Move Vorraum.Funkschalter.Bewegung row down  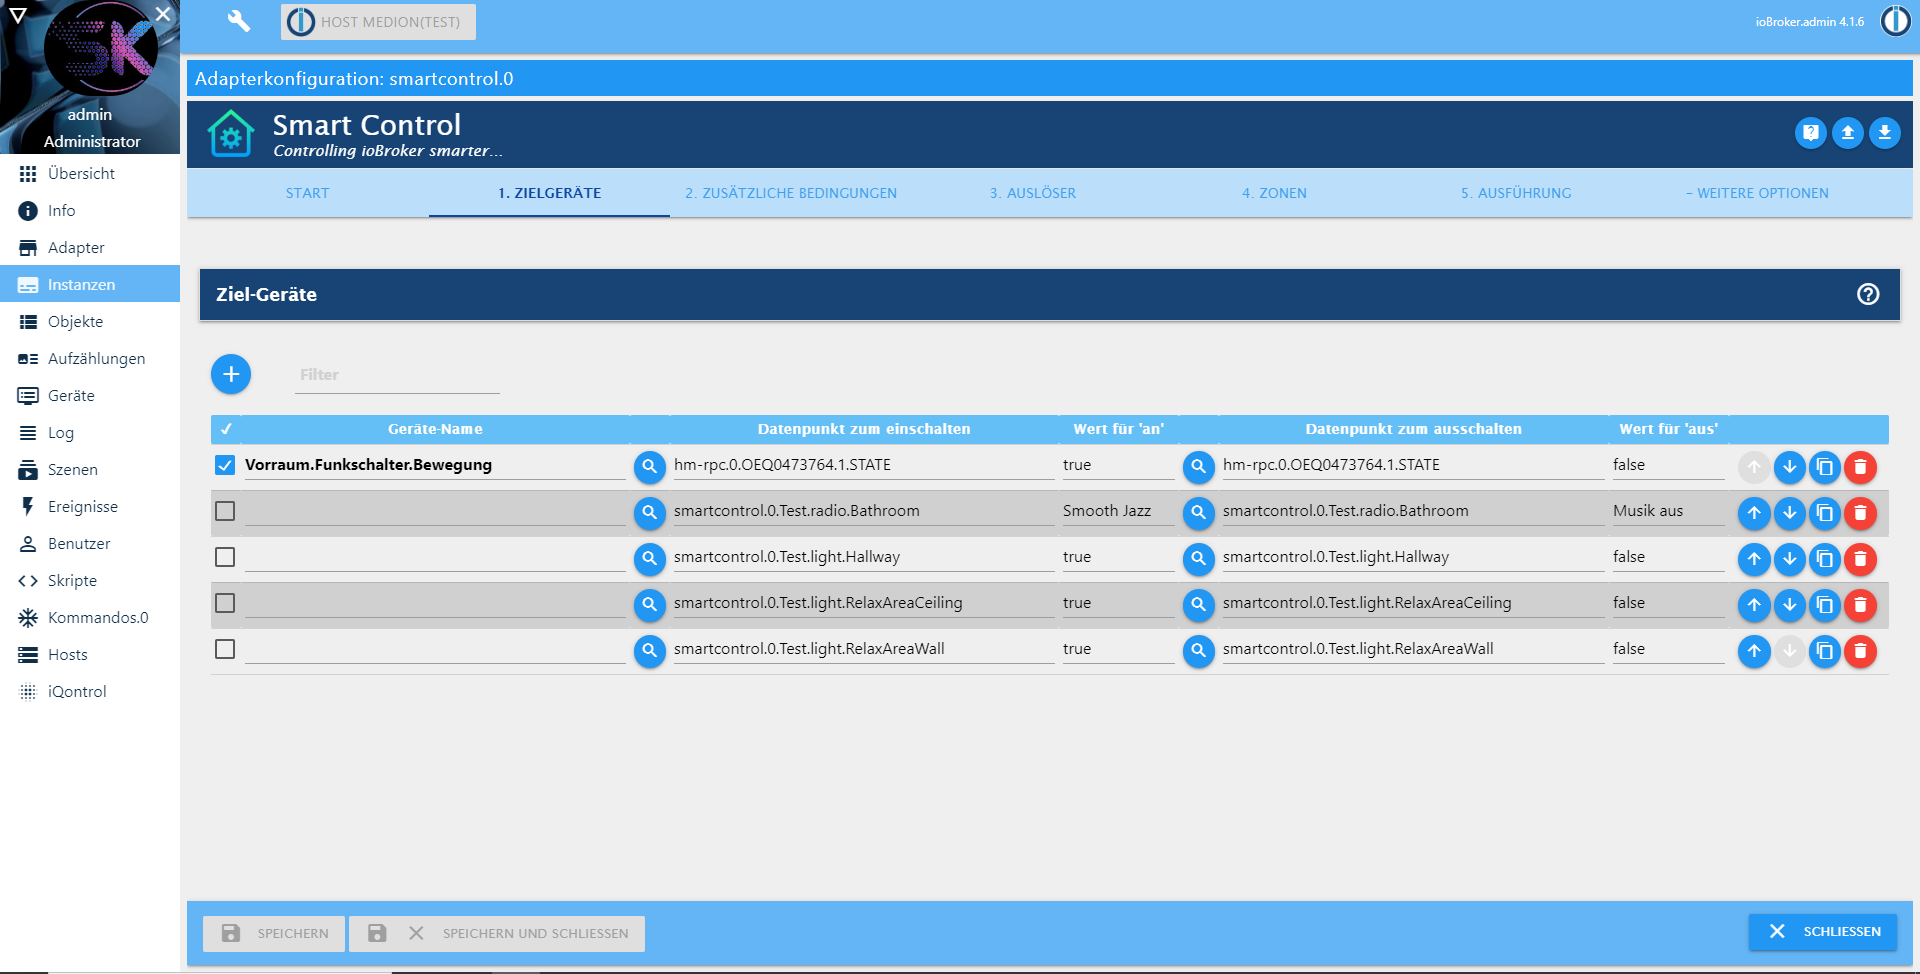click(x=1789, y=467)
